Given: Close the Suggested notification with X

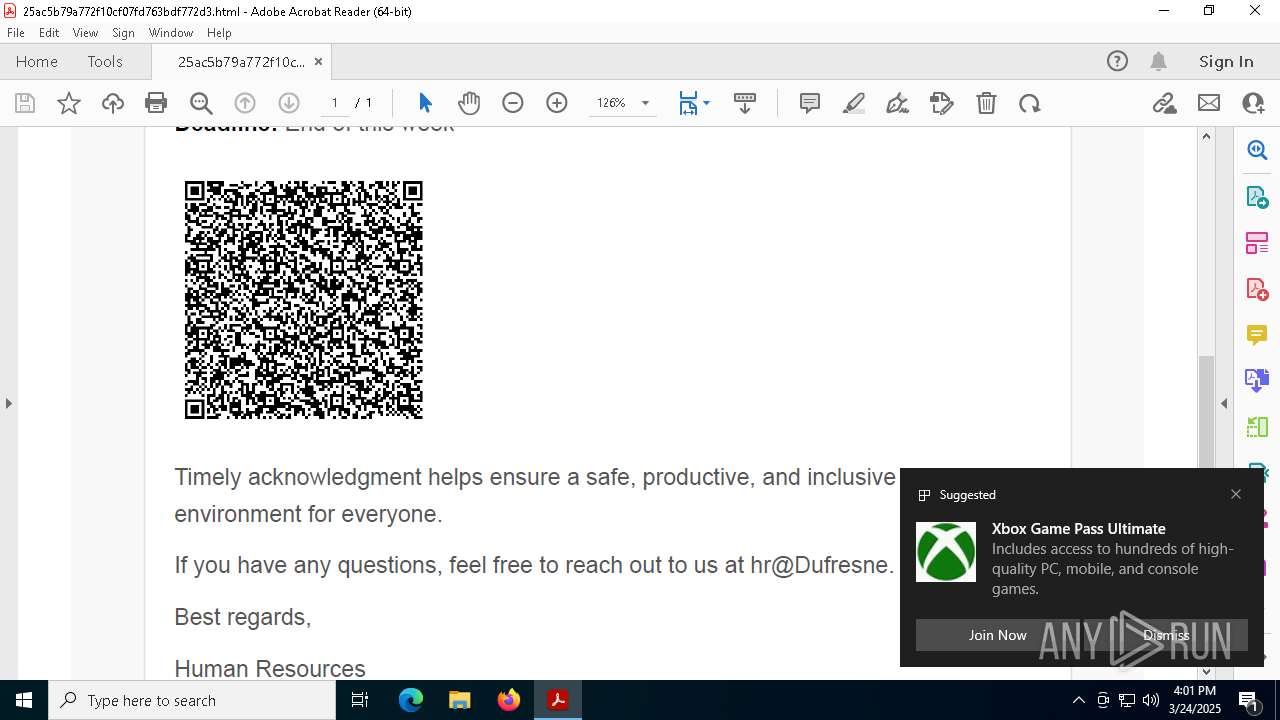Looking at the screenshot, I should (1236, 494).
